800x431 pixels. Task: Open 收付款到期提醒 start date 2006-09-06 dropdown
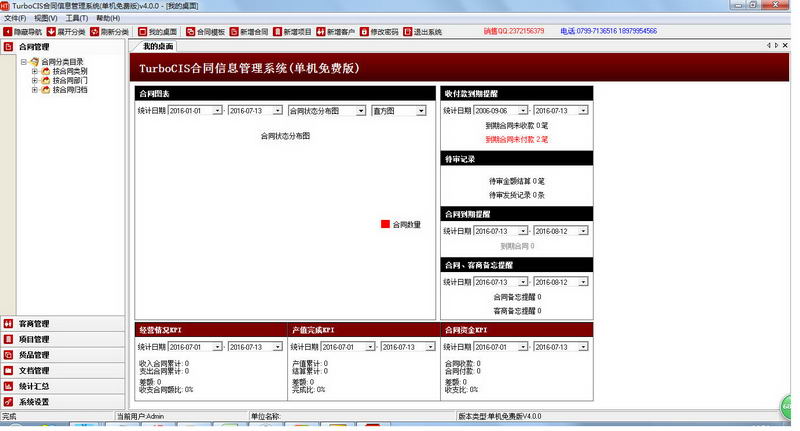523,110
